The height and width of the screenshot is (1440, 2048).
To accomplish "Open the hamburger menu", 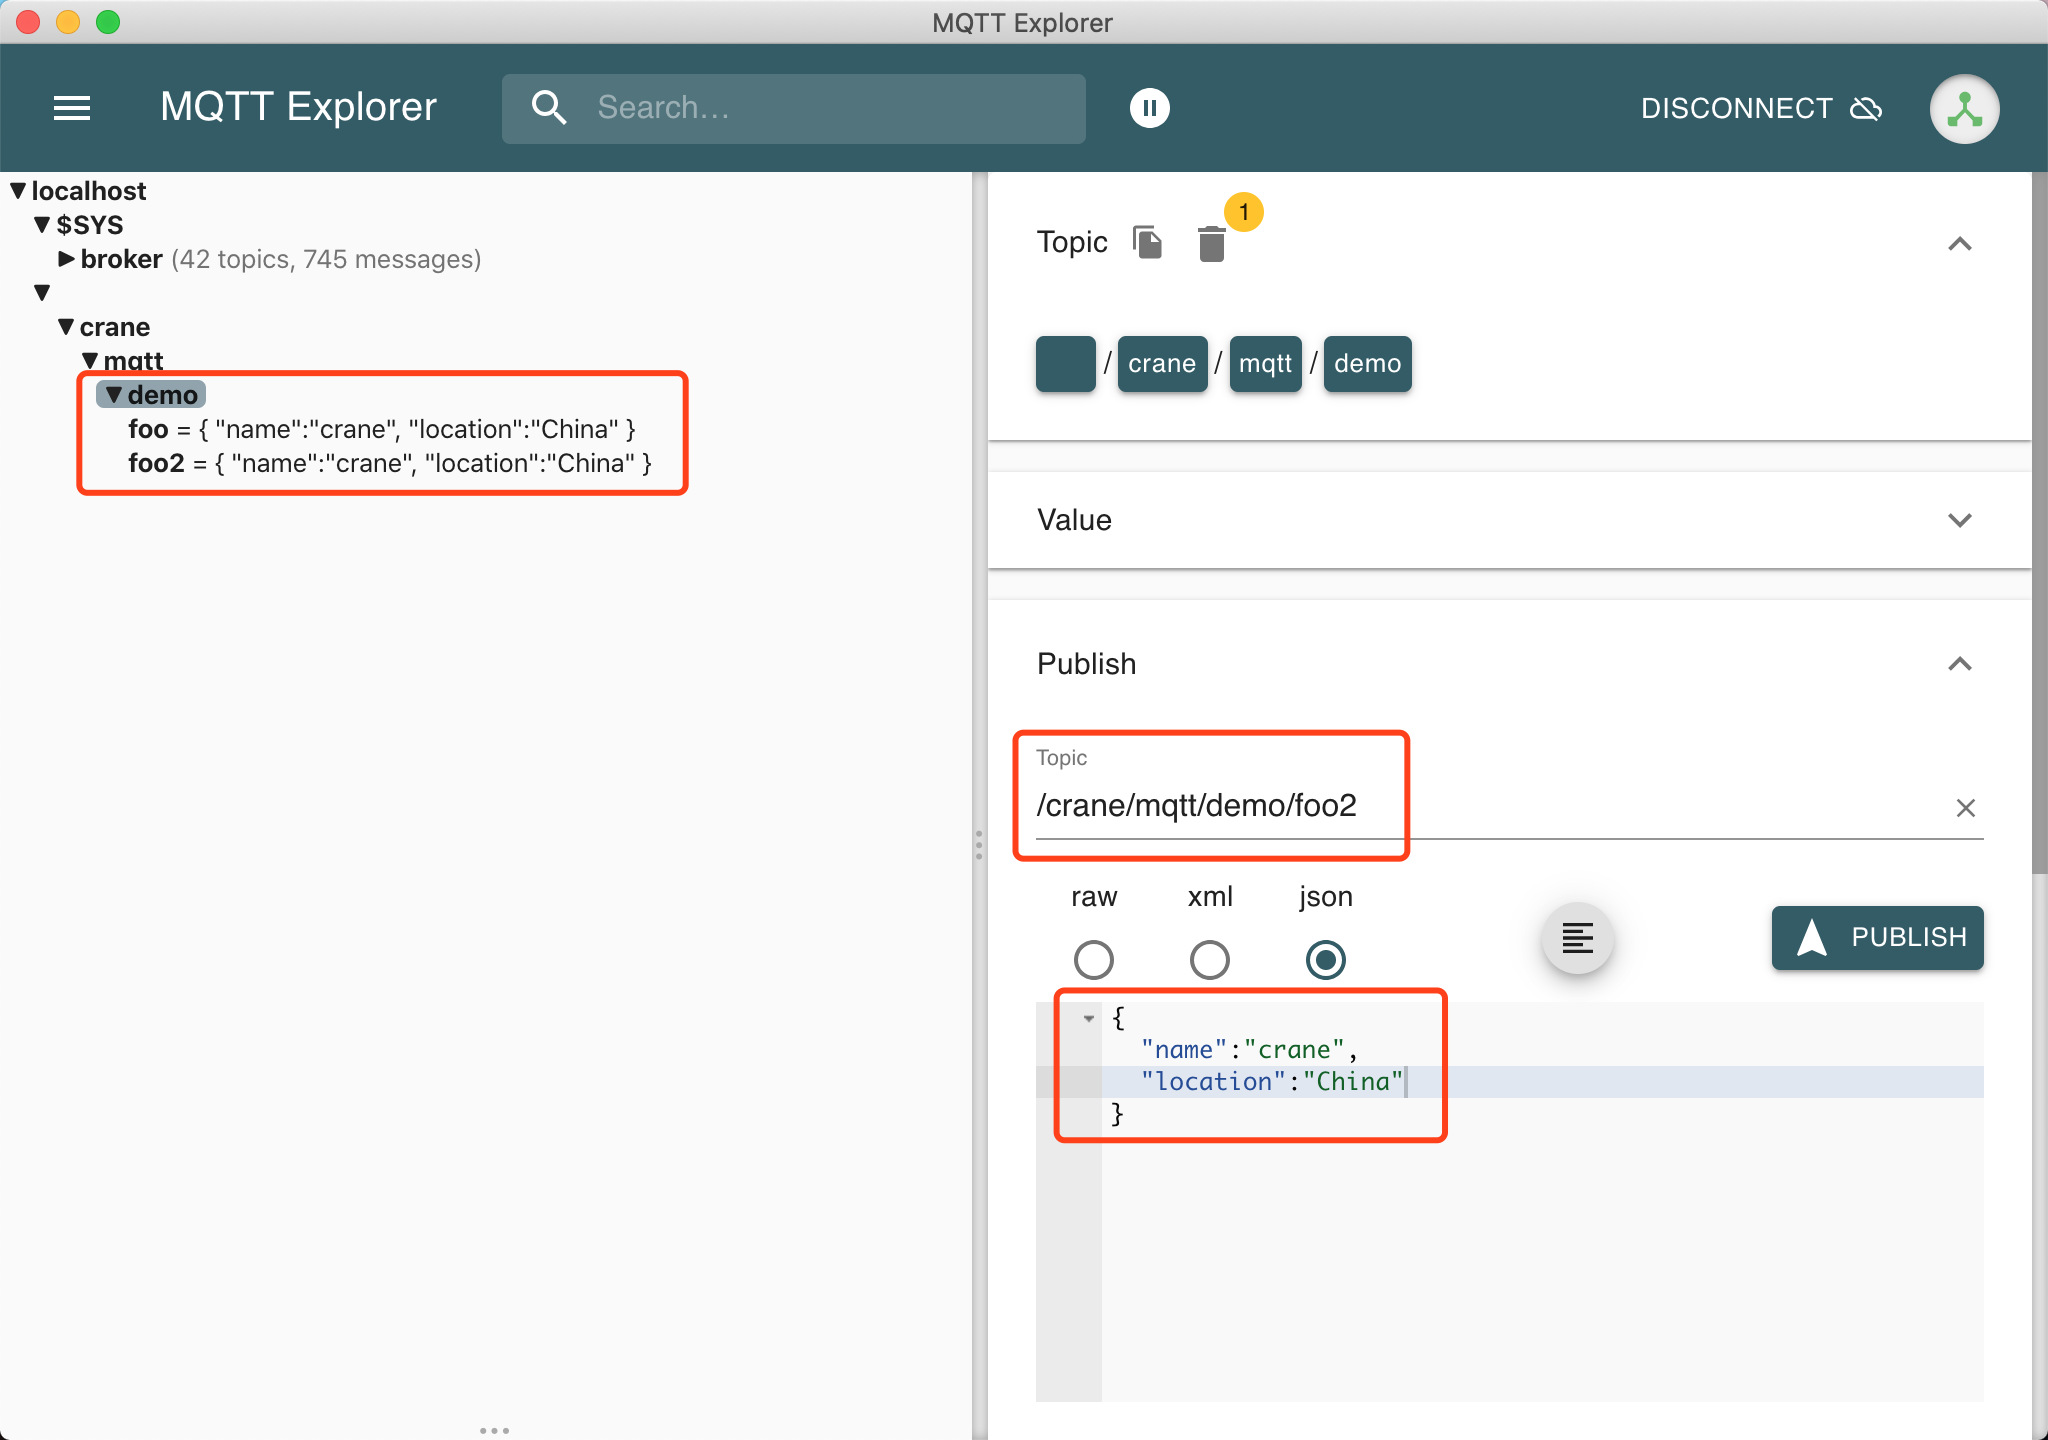I will (x=72, y=108).
